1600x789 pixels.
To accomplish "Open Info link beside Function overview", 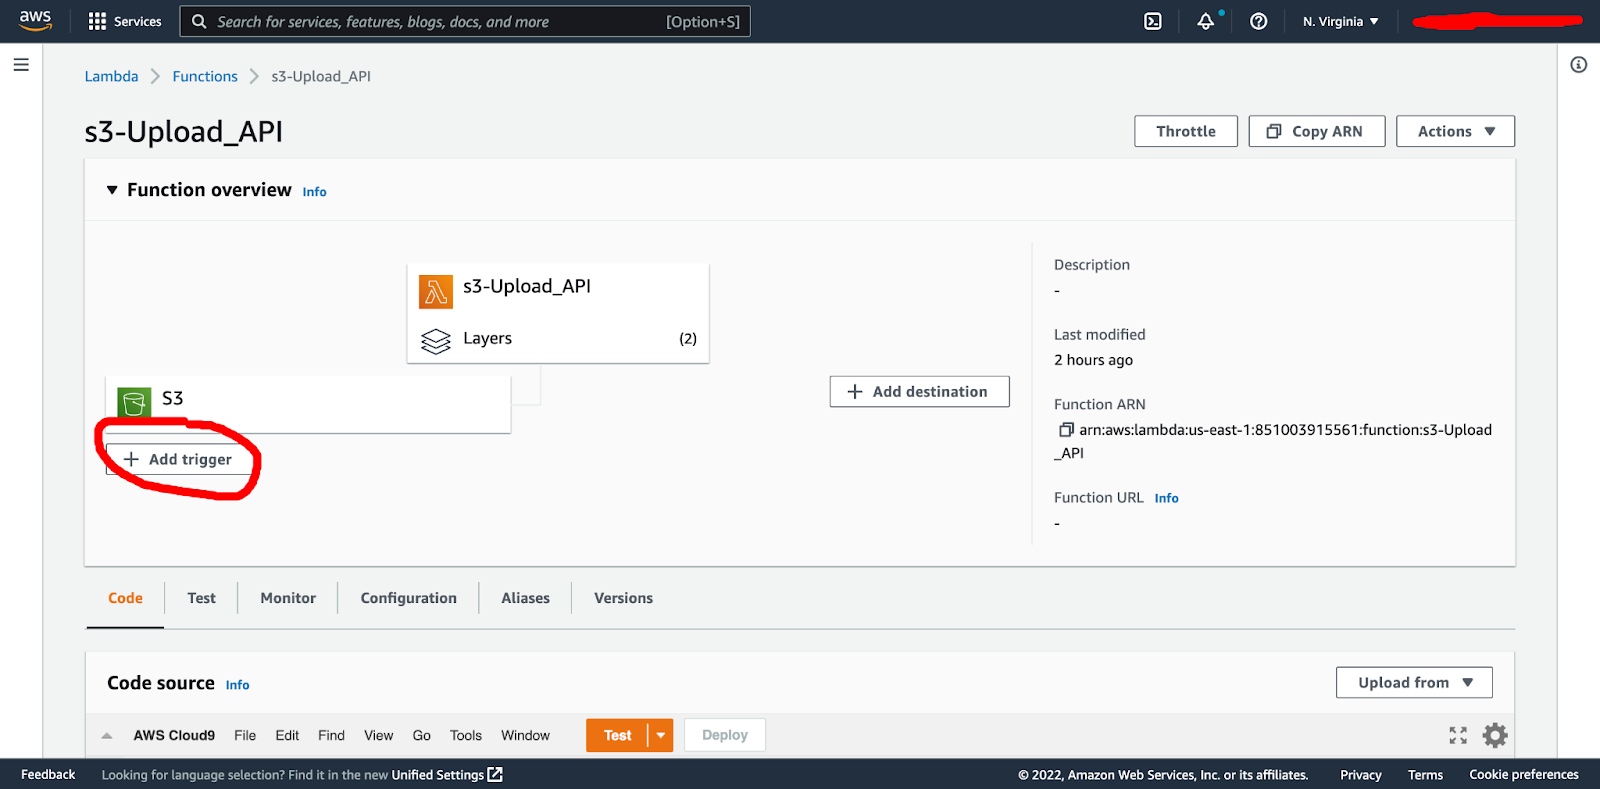I will click(x=314, y=192).
